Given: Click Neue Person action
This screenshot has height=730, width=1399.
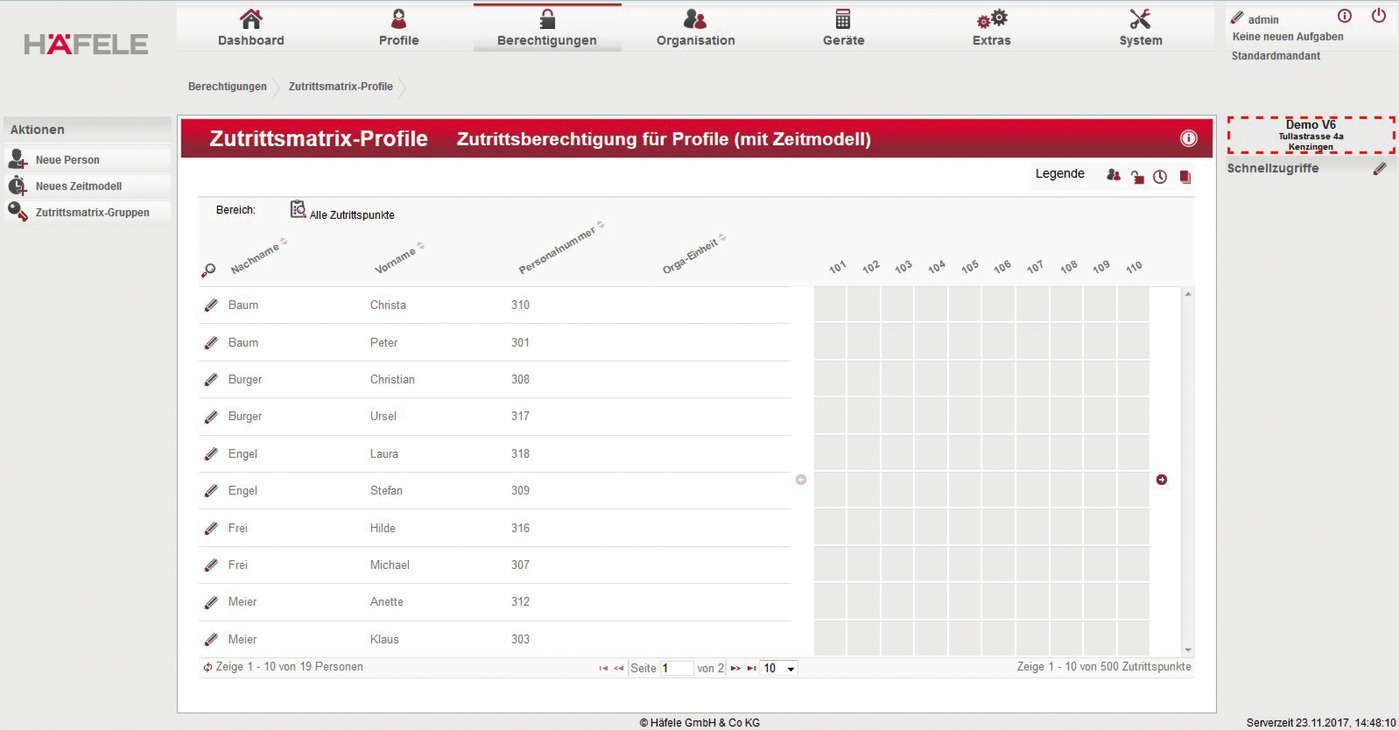Looking at the screenshot, I should tap(67, 160).
